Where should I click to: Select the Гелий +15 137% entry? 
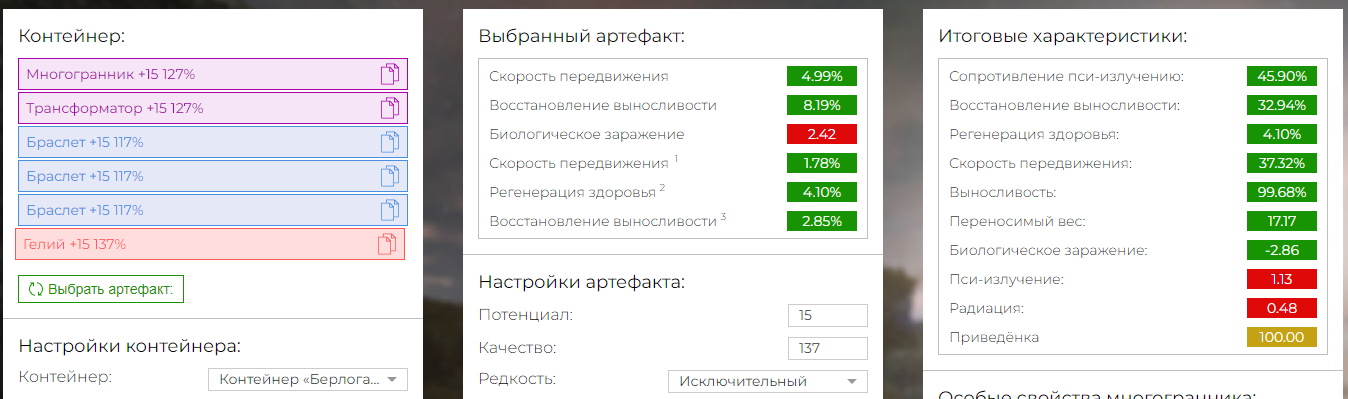(x=210, y=244)
